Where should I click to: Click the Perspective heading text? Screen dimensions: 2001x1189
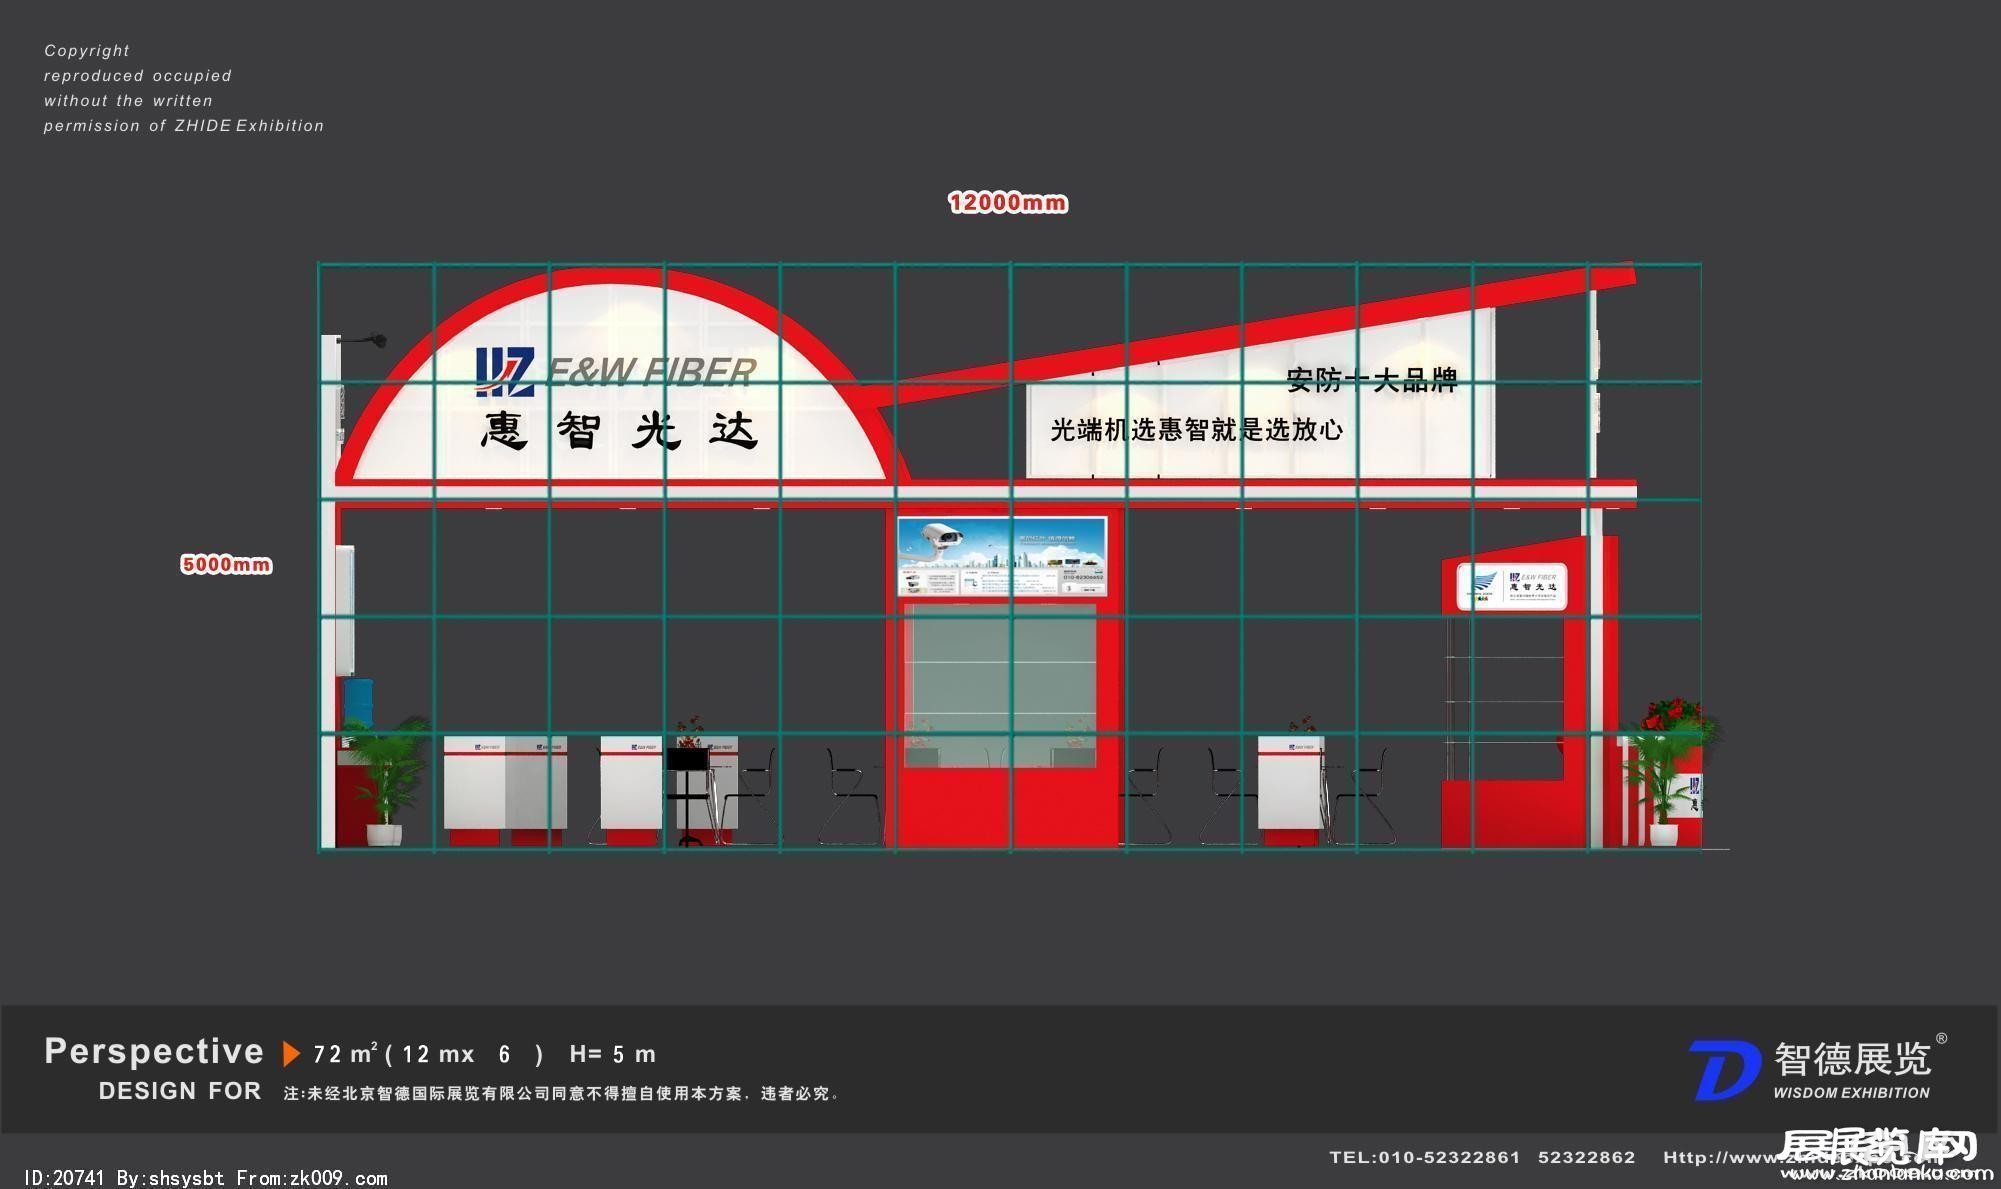(154, 1051)
